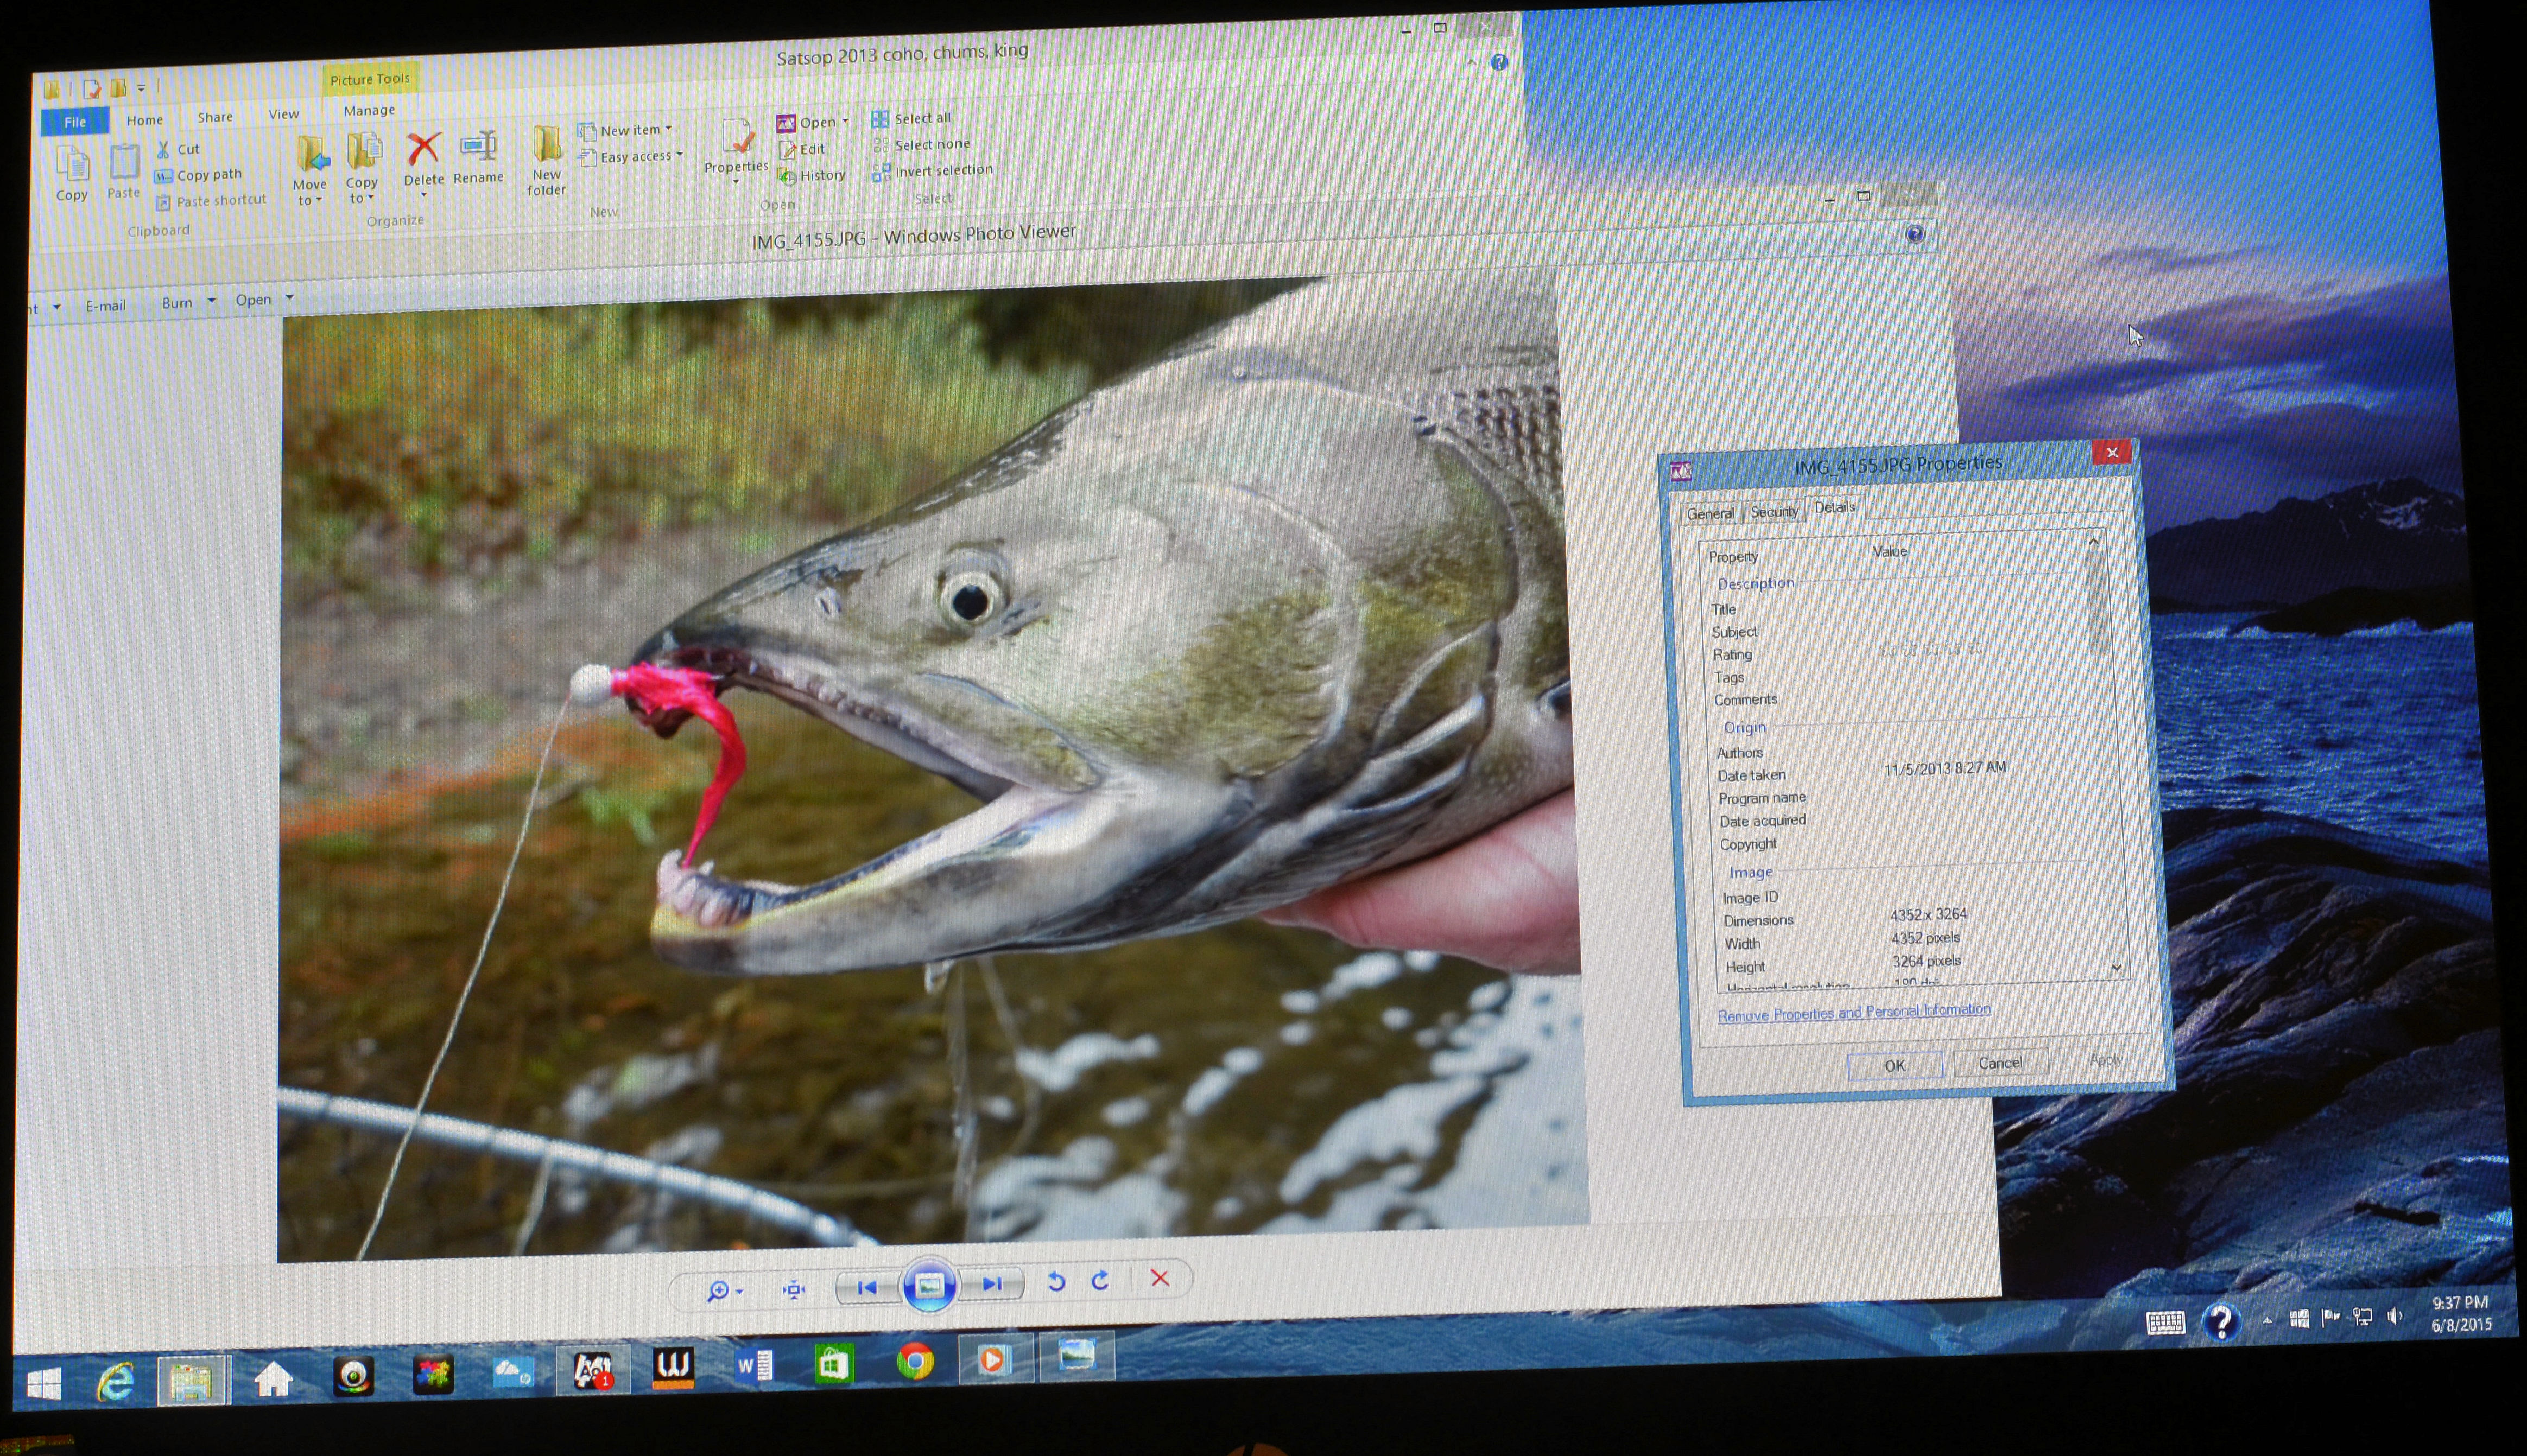Switch to the Manage ribbon tab
Viewport: 2527px width, 1456px height.
click(369, 110)
